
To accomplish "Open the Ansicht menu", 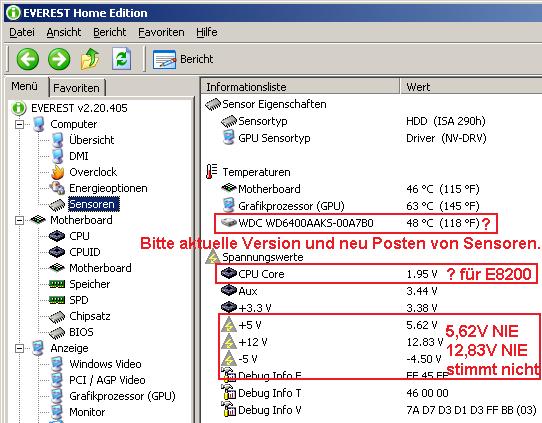I will click(64, 32).
